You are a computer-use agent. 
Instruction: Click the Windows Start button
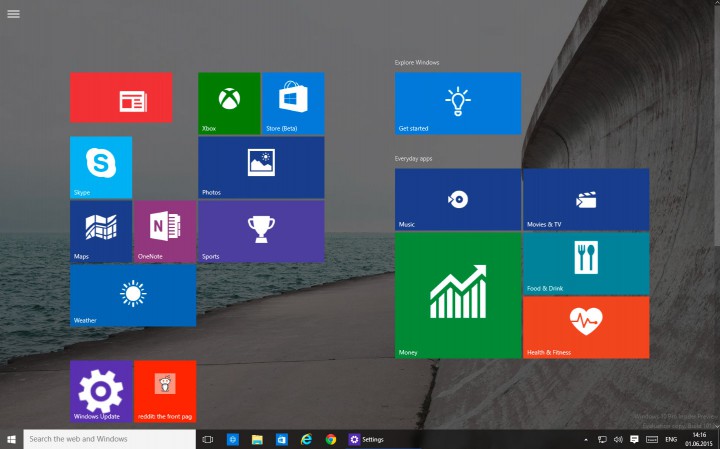point(11,439)
